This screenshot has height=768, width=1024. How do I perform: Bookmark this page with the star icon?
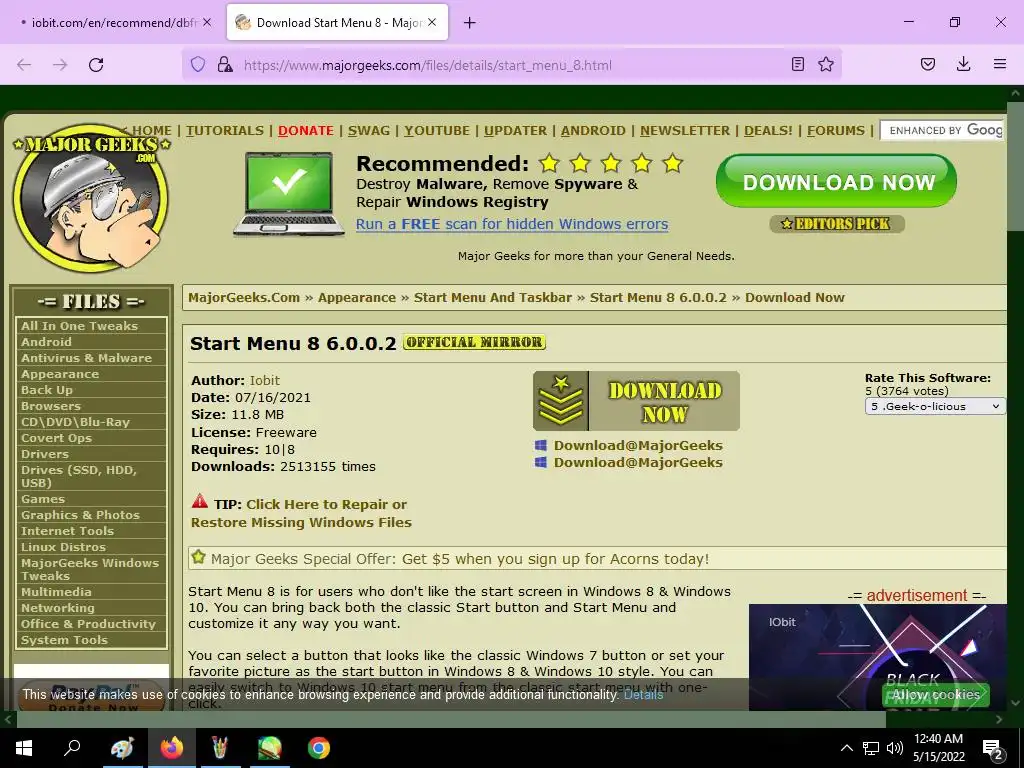click(826, 64)
